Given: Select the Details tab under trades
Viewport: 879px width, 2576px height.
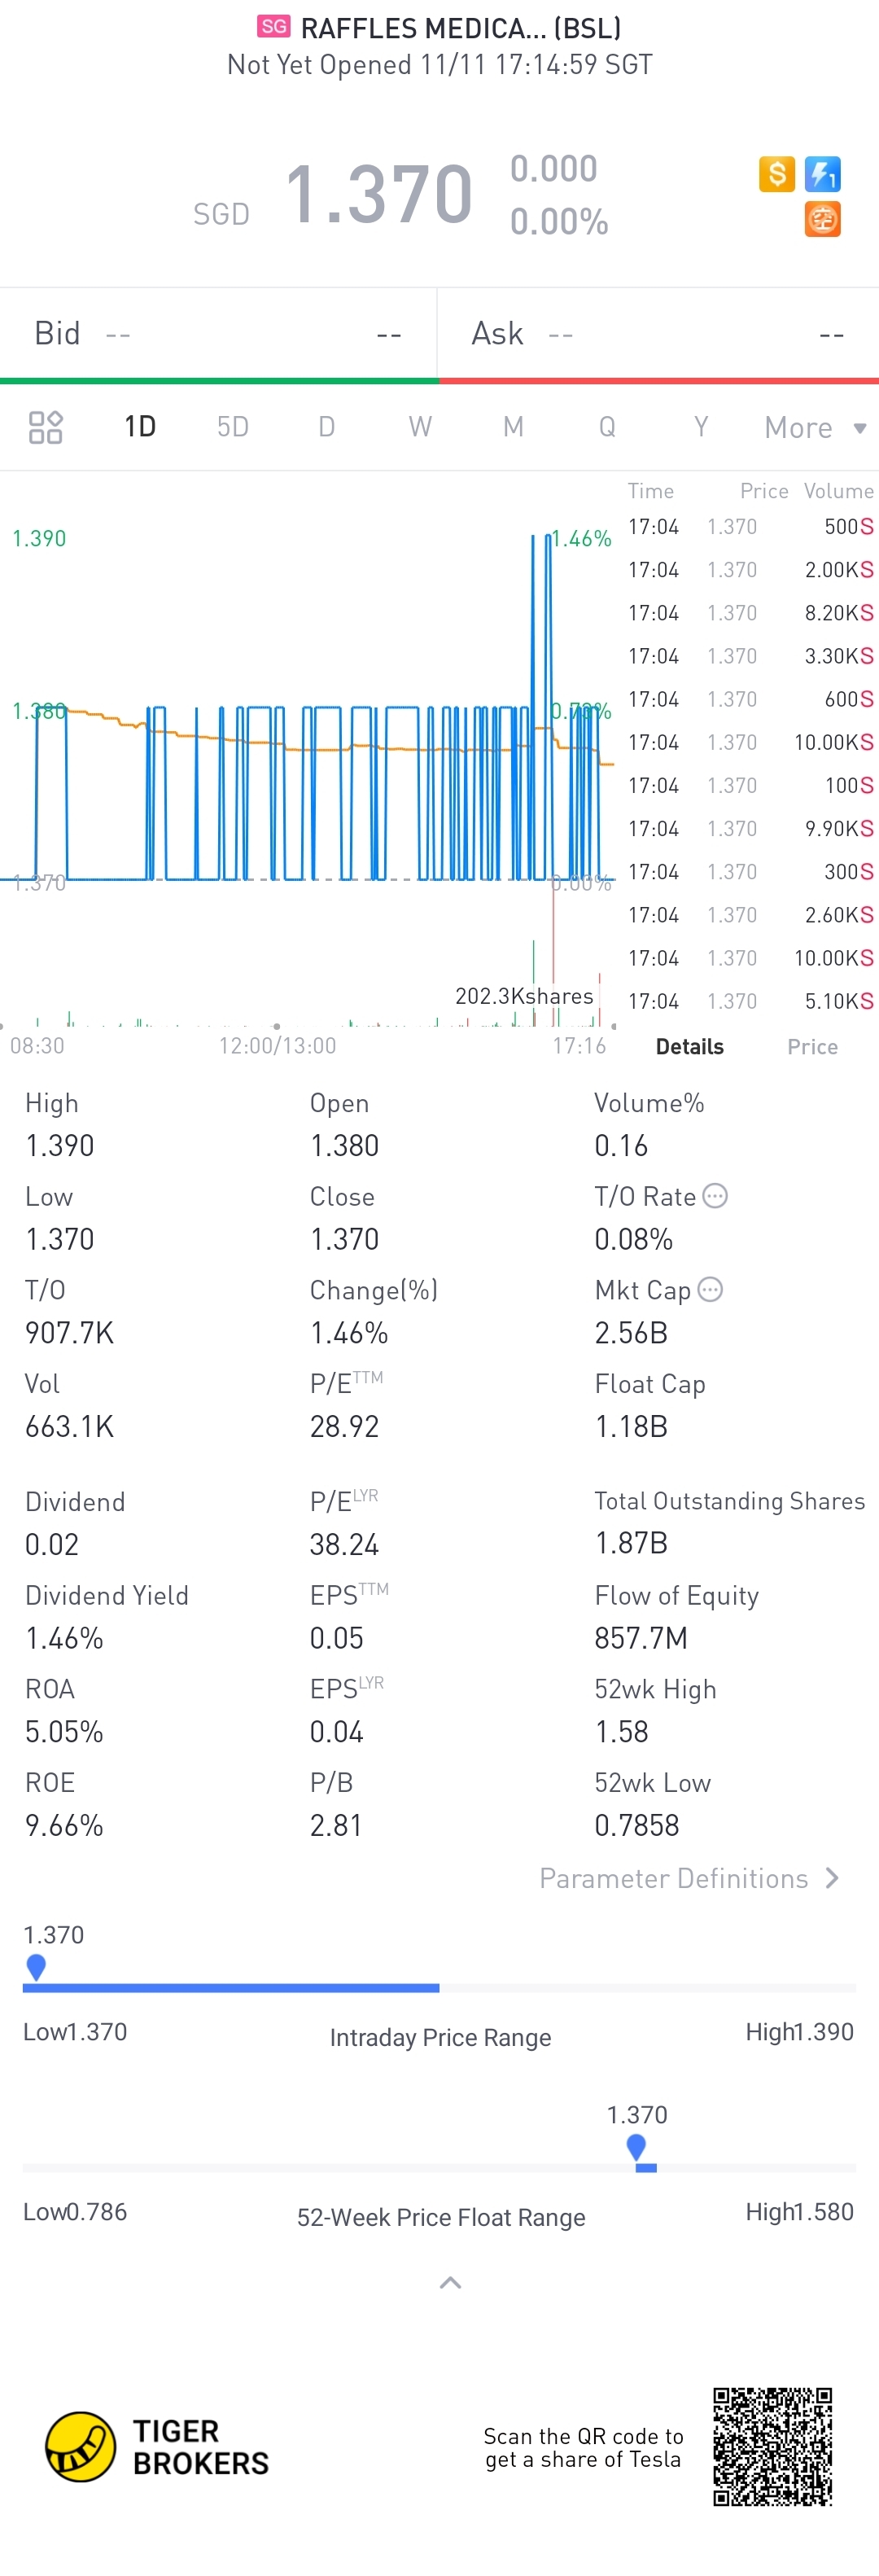Looking at the screenshot, I should point(690,1047).
